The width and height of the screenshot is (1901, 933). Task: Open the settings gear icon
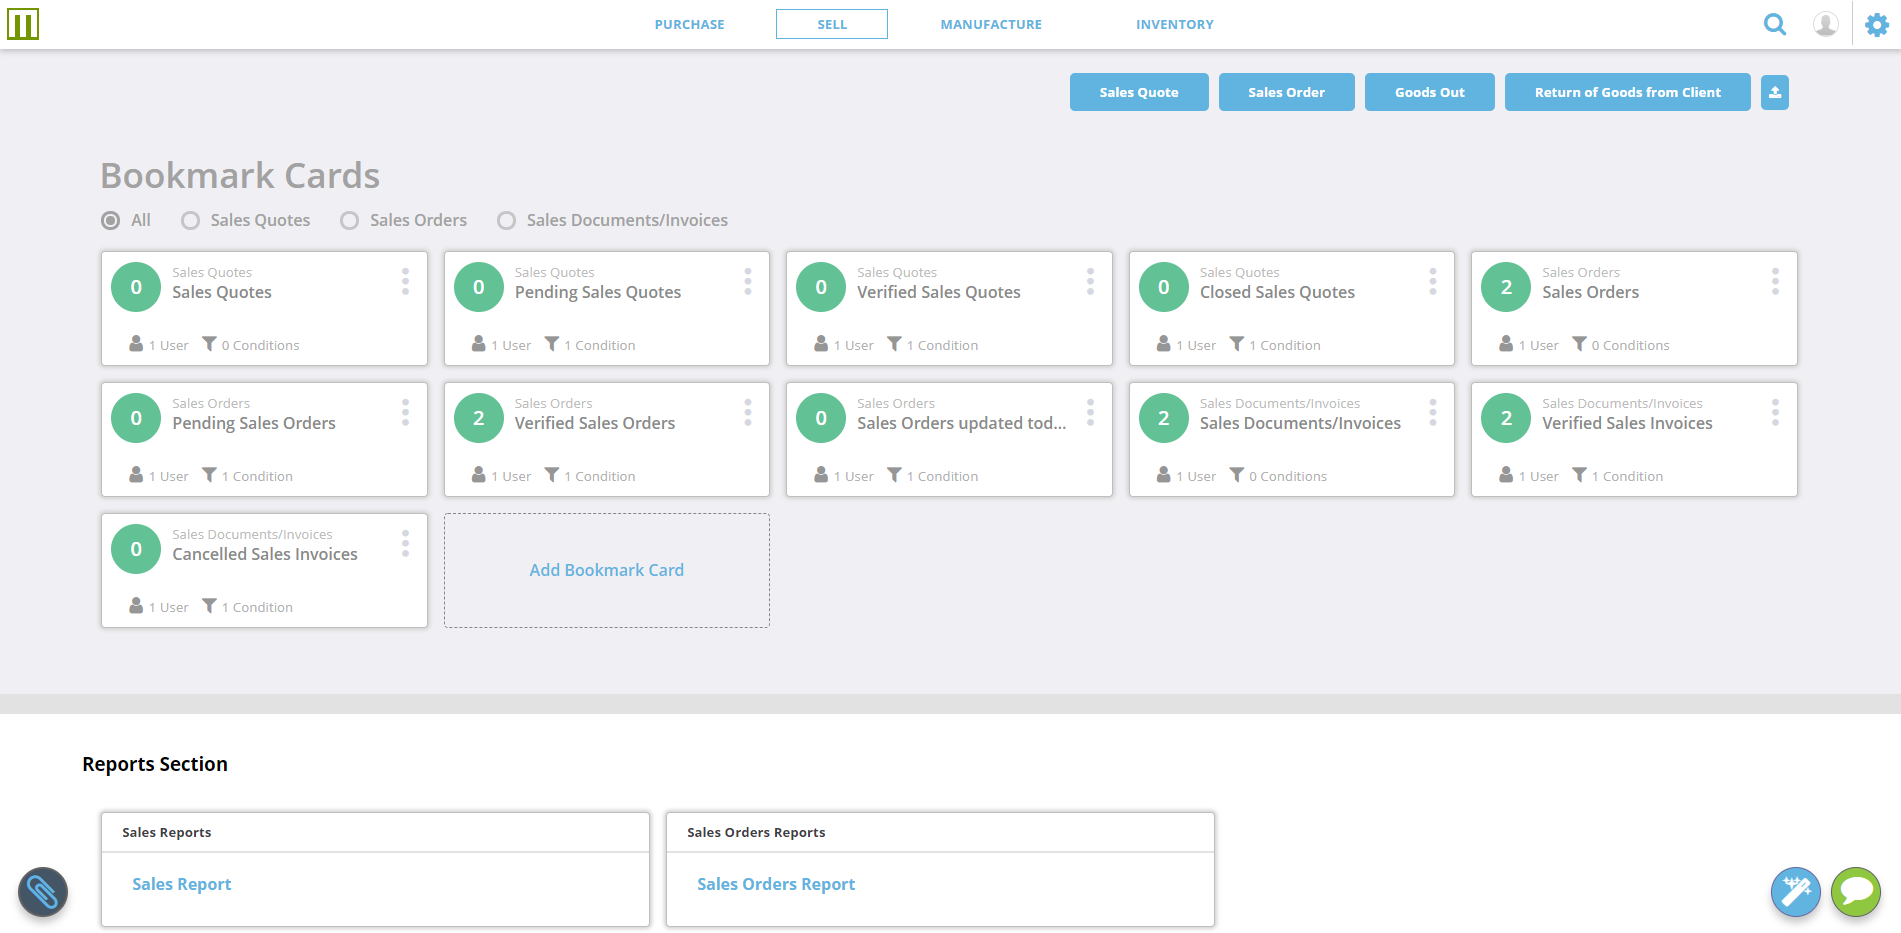pyautogui.click(x=1877, y=24)
